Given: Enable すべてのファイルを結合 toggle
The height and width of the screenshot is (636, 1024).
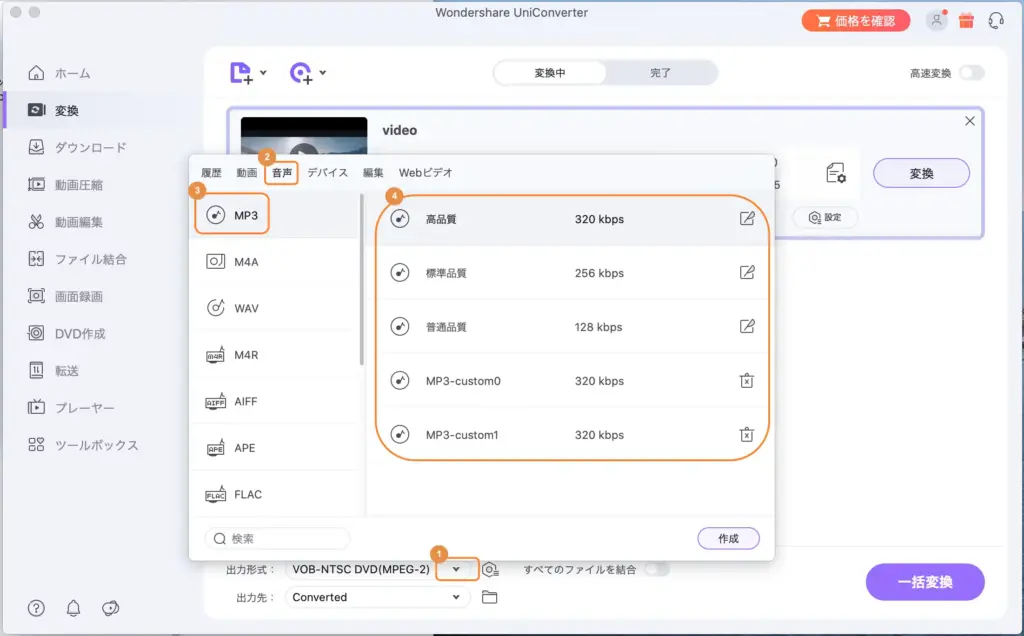Looking at the screenshot, I should (656, 569).
